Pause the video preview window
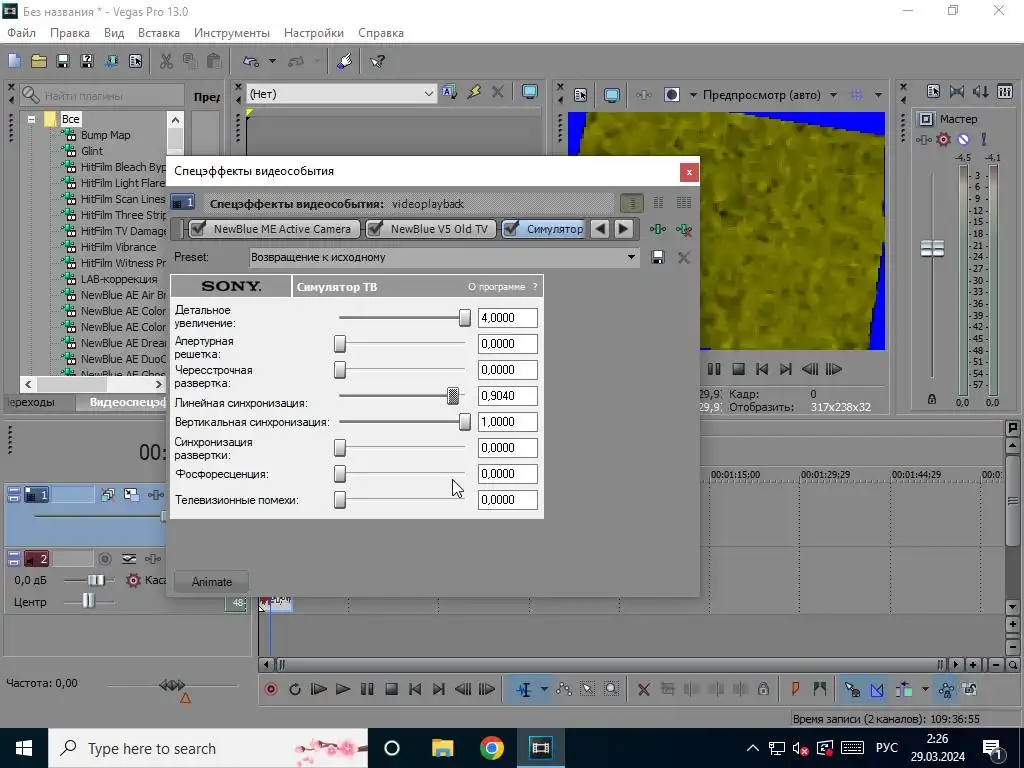Viewport: 1024px width, 768px height. (714, 369)
